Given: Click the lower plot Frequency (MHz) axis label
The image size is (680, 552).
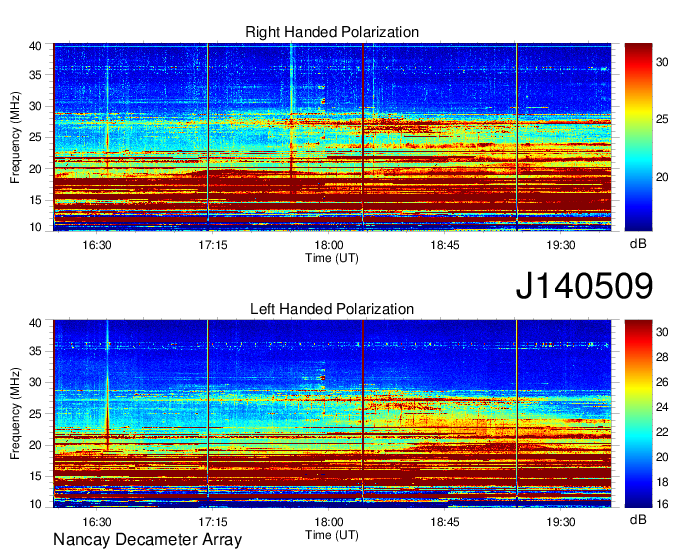Looking at the screenshot, I should 15,414.
